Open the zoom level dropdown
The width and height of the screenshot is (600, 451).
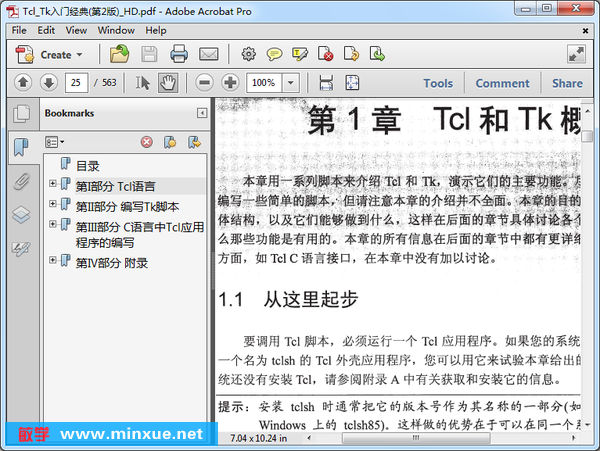click(x=291, y=83)
